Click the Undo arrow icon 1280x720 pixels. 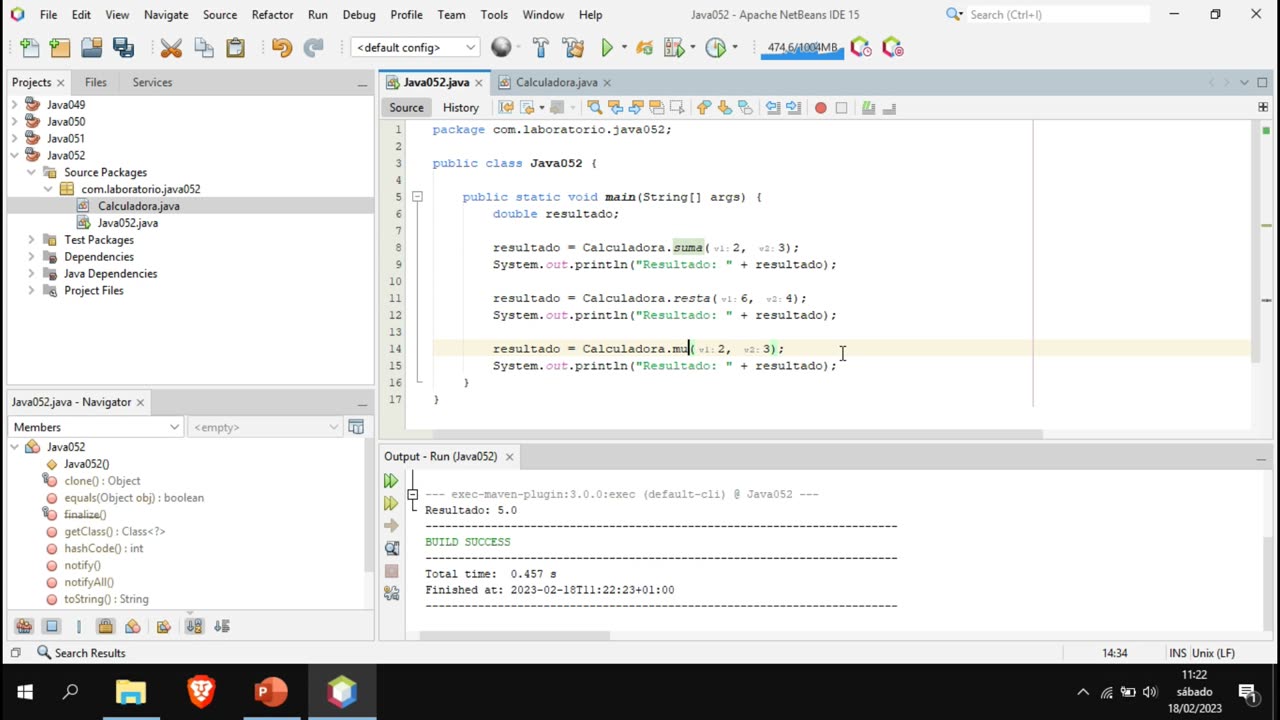281,47
